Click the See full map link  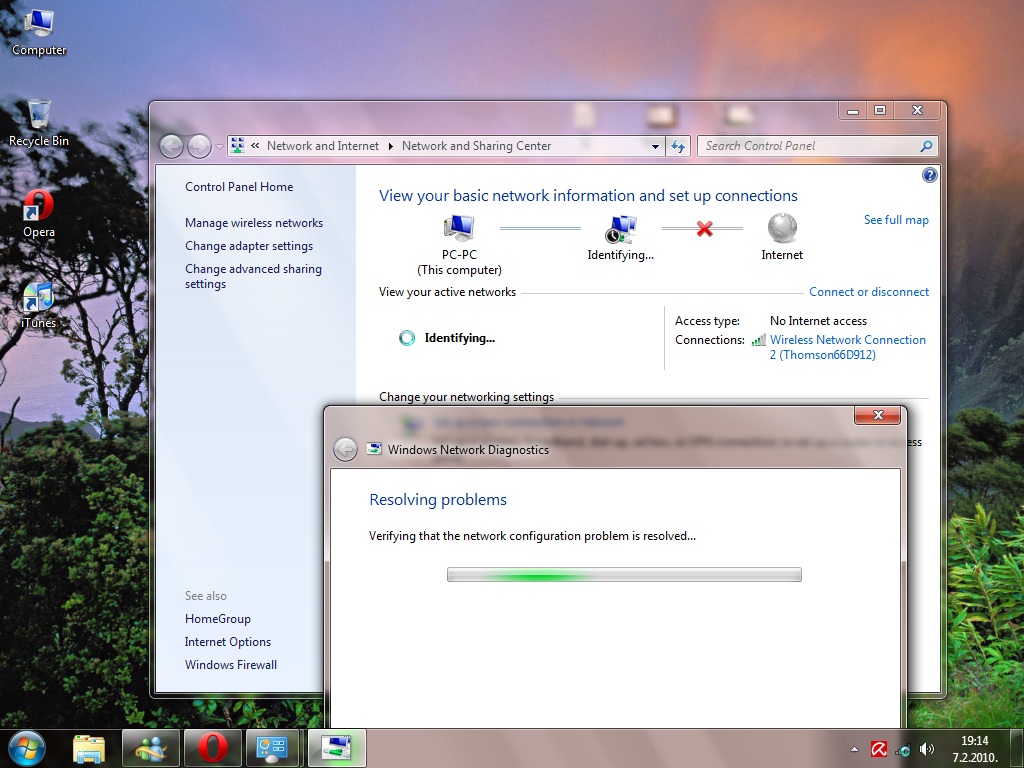coord(896,220)
